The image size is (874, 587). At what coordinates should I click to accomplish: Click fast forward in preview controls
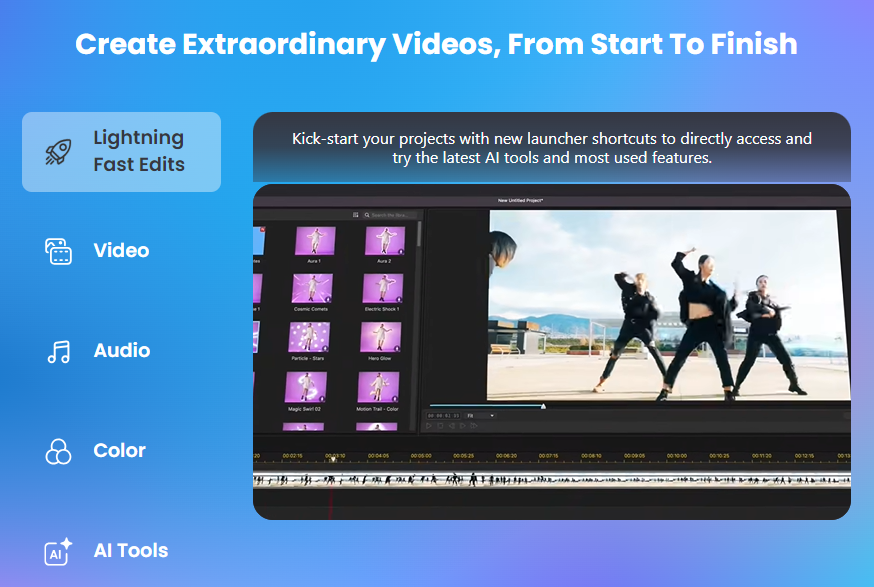coord(474,425)
